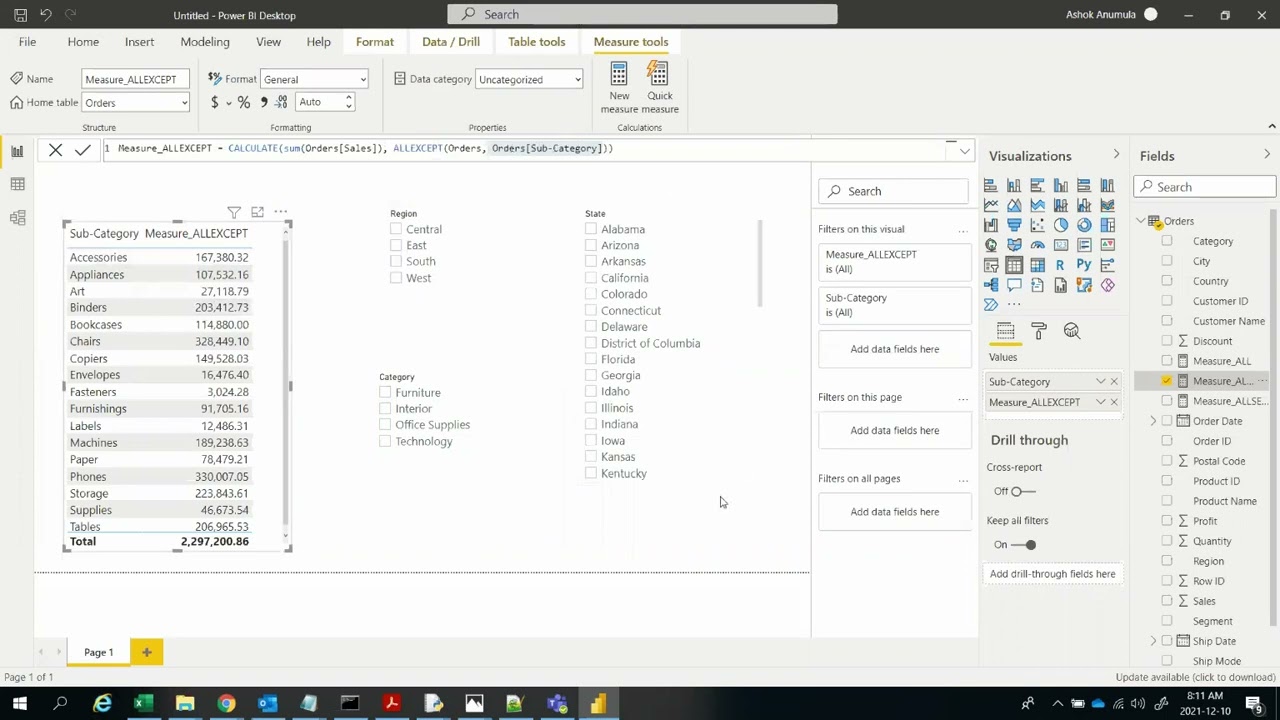Check the Technology category checkbox
Viewport: 1280px width, 720px height.
coord(385,441)
